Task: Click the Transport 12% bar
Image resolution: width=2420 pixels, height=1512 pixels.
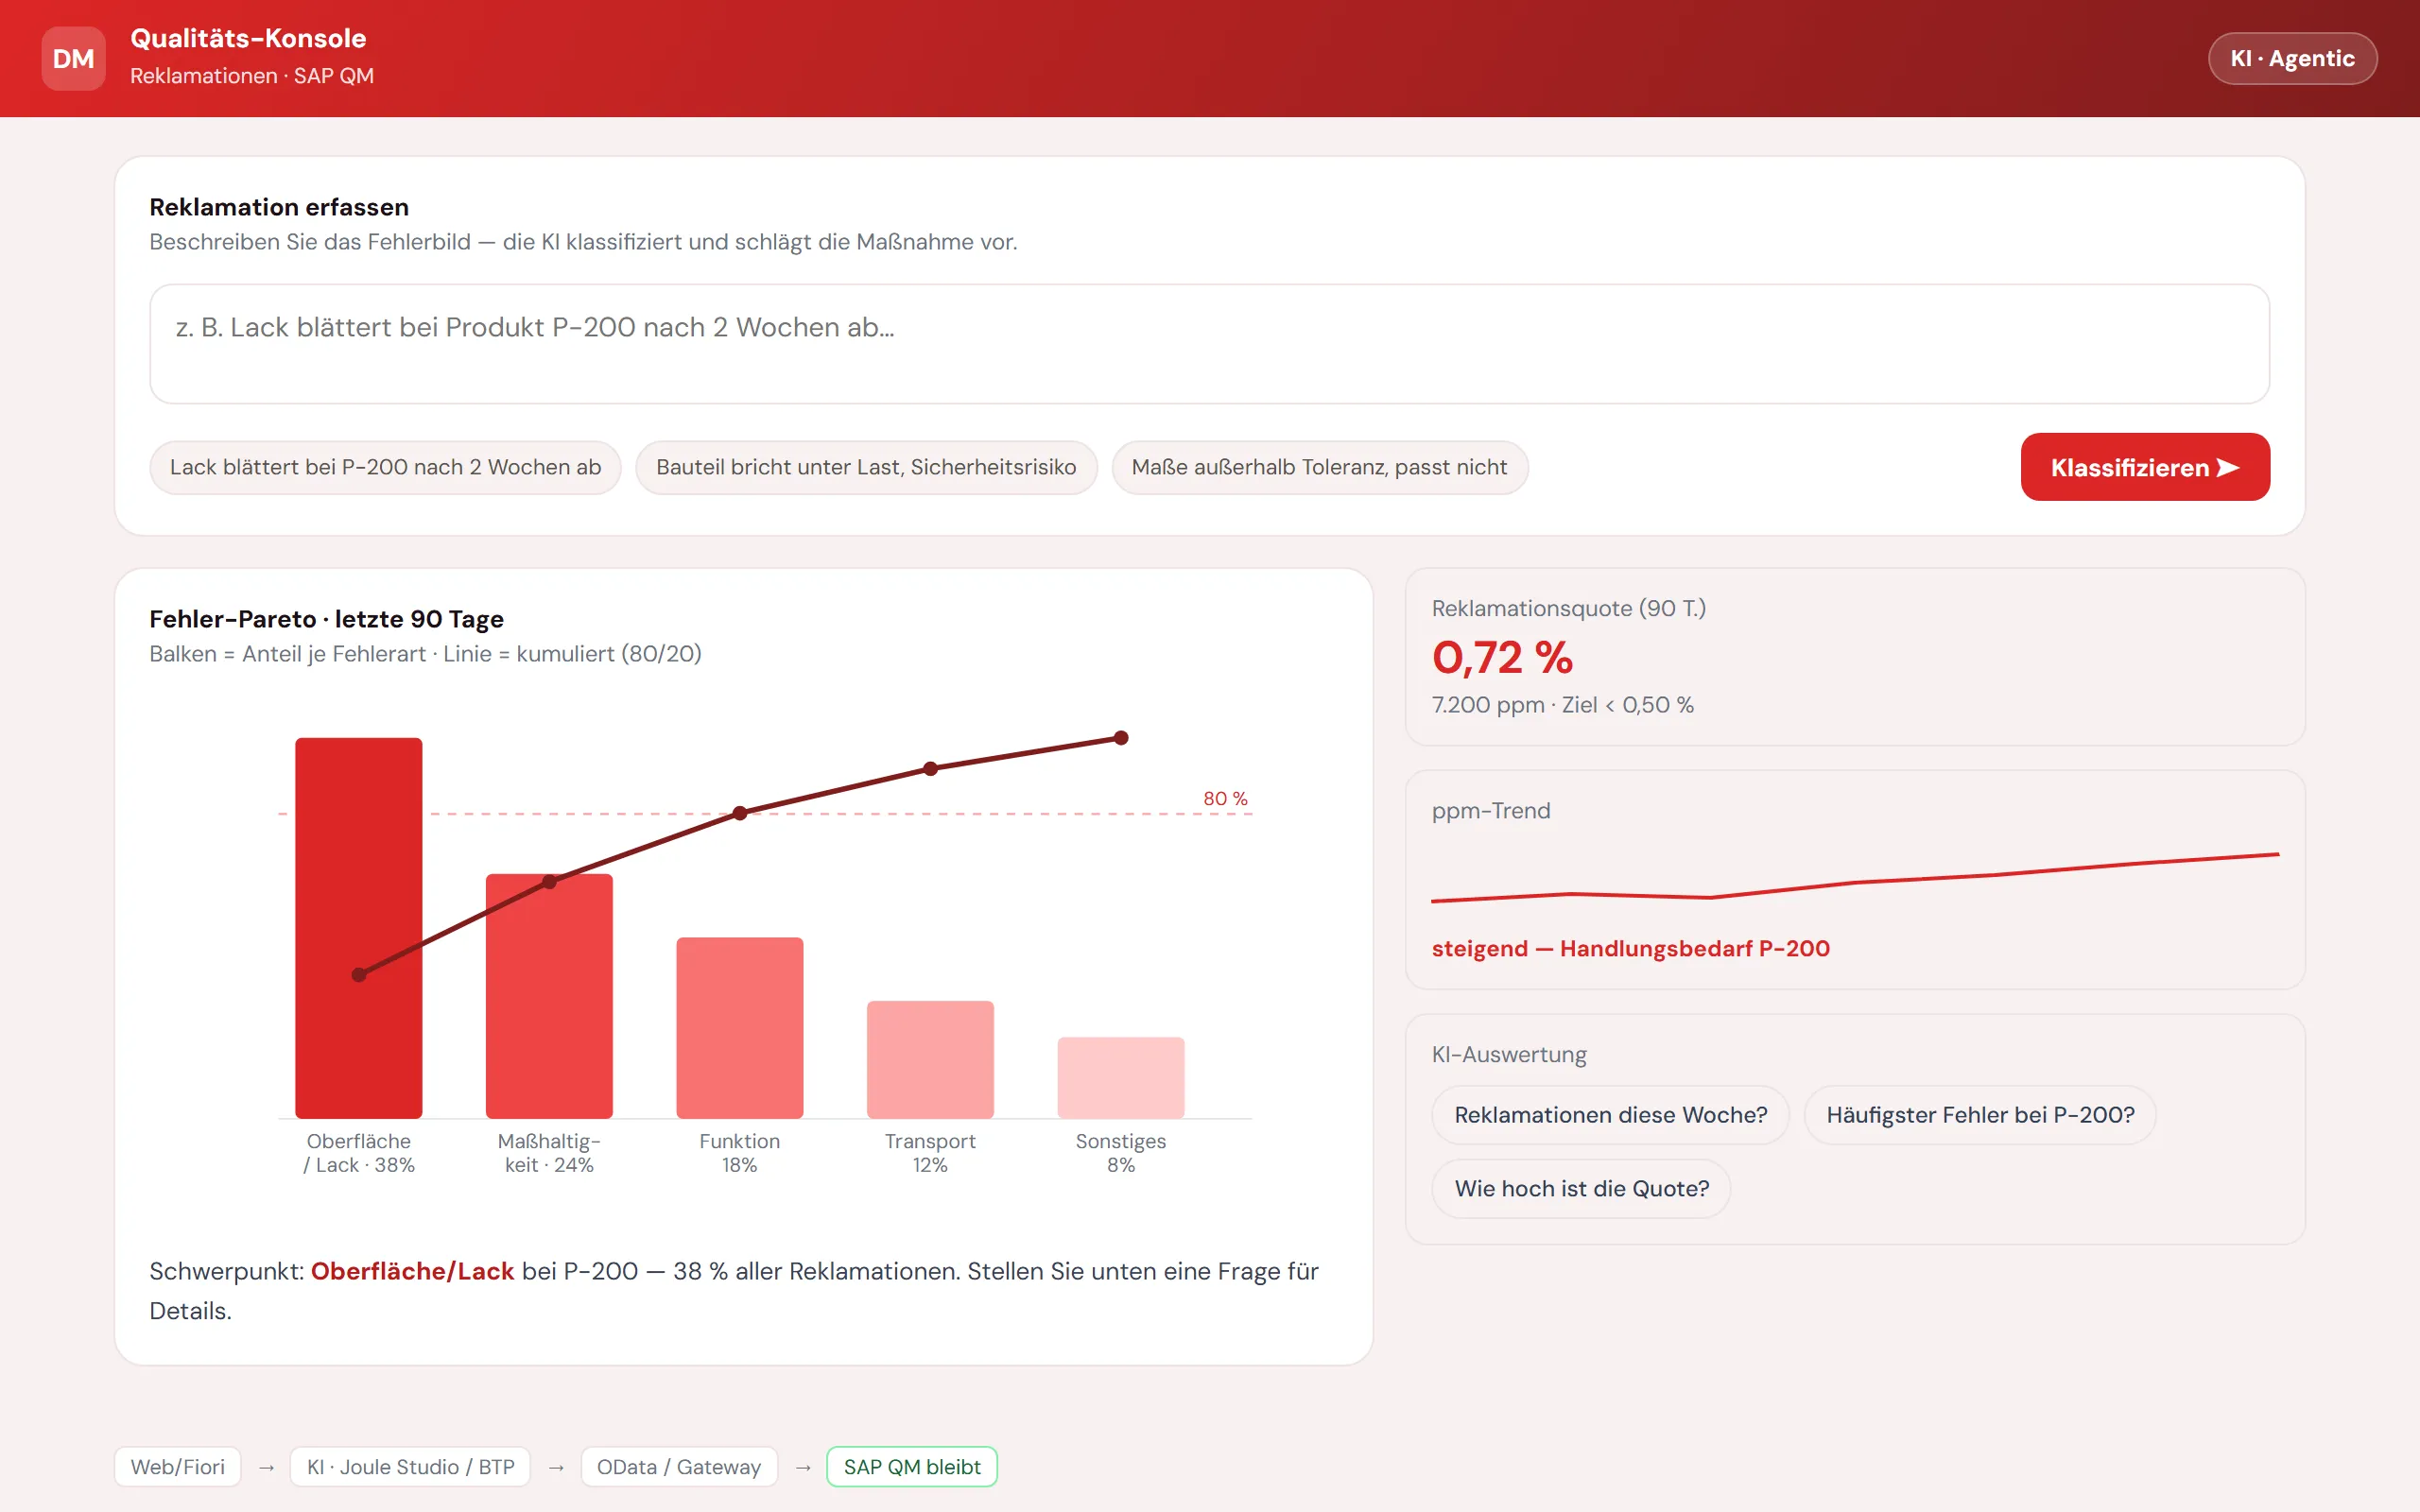Action: 930,1059
